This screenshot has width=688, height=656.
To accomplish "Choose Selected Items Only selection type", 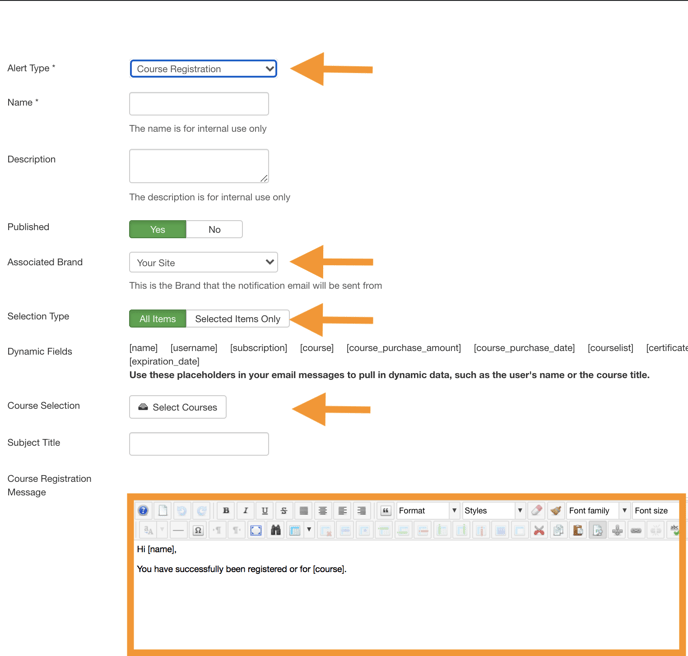I will click(237, 319).
